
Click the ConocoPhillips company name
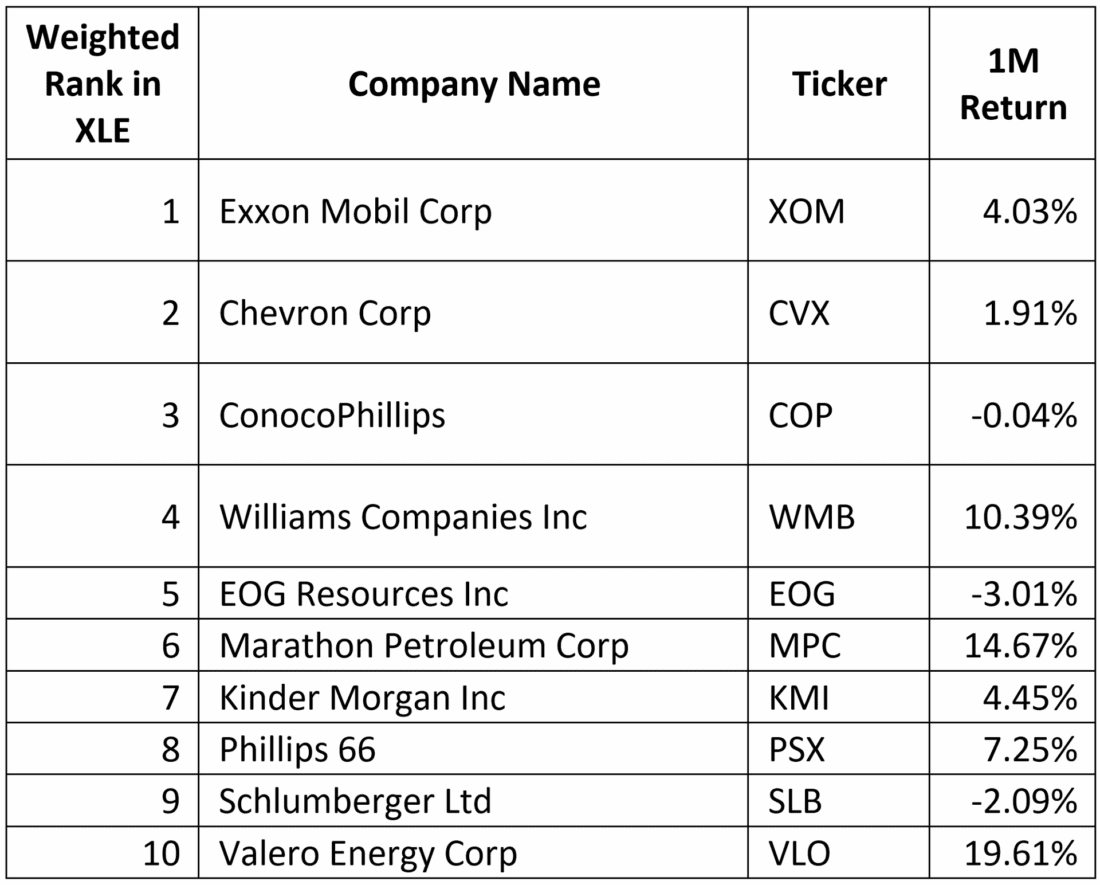click(x=332, y=415)
